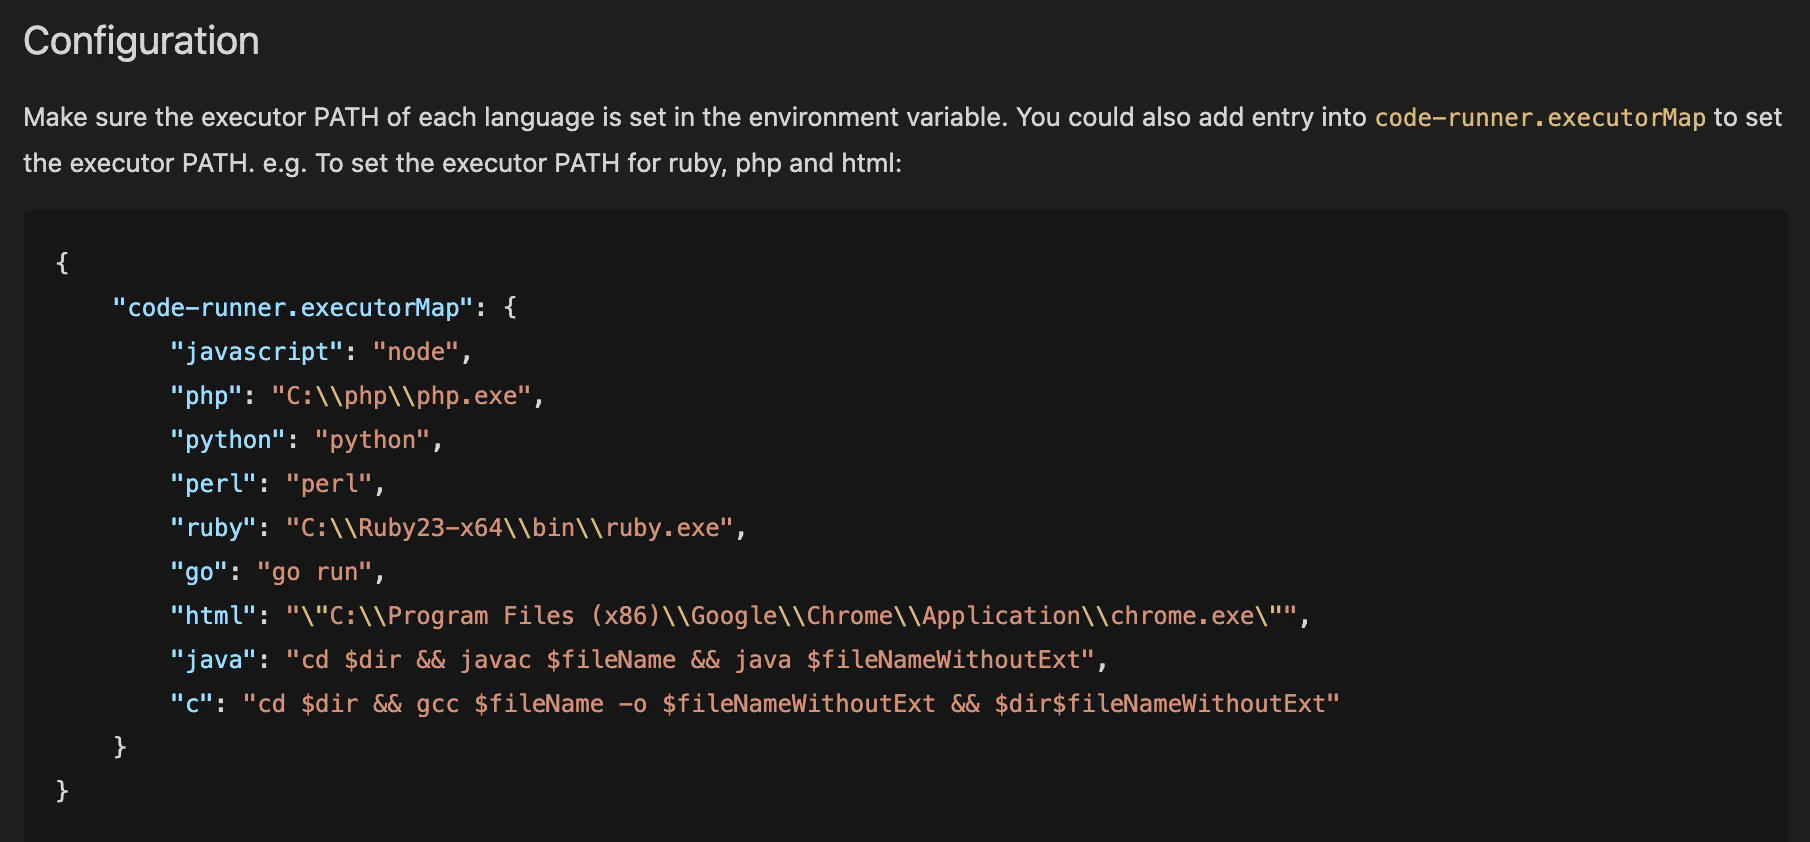
Task: Click the javac $fileName command value
Action: [690, 660]
